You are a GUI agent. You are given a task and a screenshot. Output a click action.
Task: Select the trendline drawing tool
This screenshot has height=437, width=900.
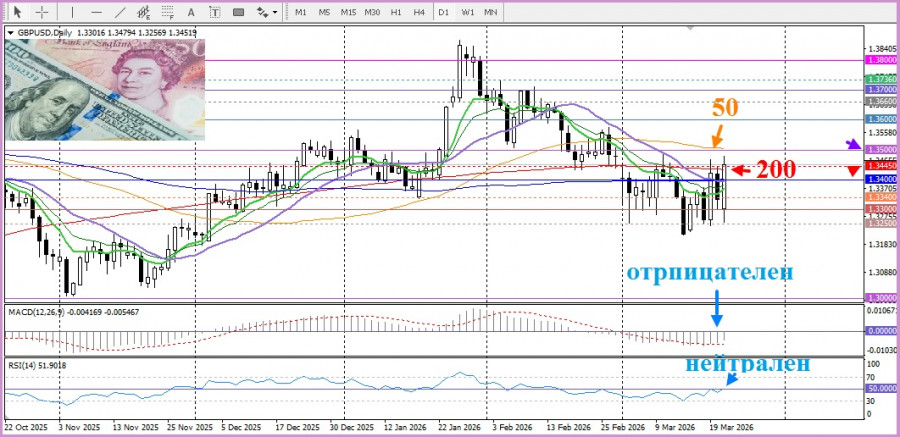point(121,12)
